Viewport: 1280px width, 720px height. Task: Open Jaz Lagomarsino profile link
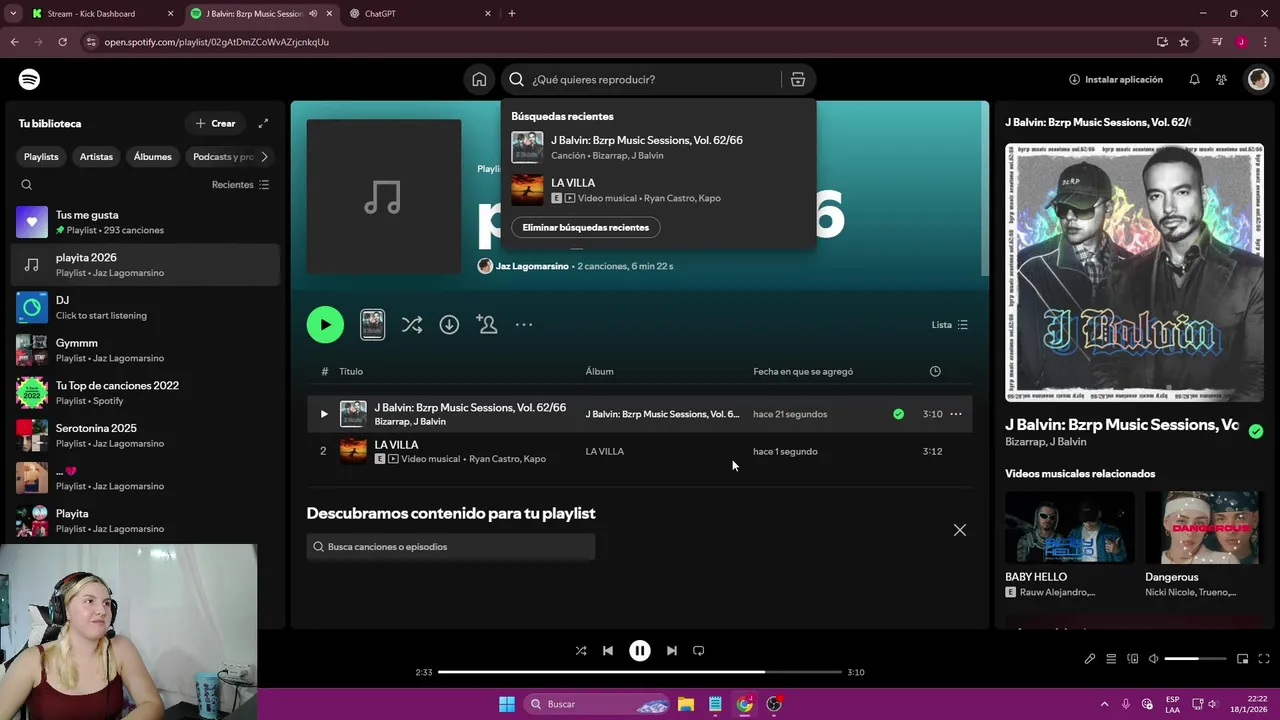pyautogui.click(x=532, y=266)
